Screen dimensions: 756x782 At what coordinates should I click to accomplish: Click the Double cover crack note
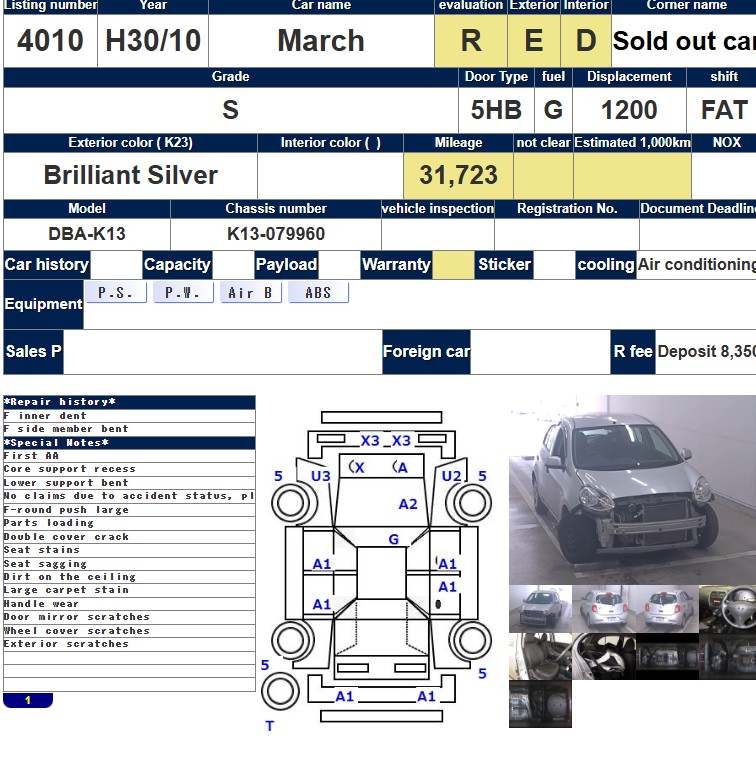(129, 537)
